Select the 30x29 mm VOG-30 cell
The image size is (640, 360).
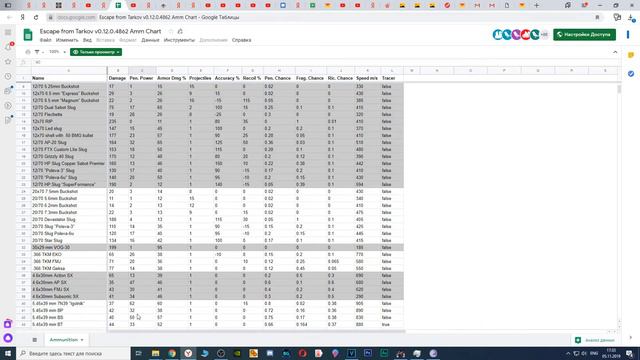69,247
